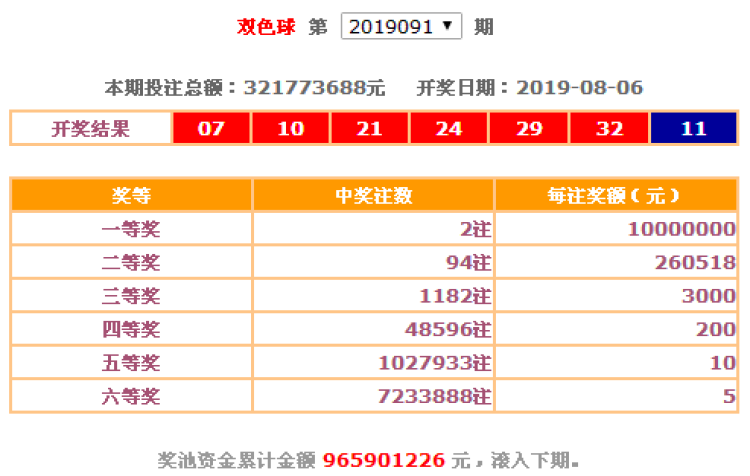Click the red 双色球 title text
The height and width of the screenshot is (476, 750).
point(266,27)
